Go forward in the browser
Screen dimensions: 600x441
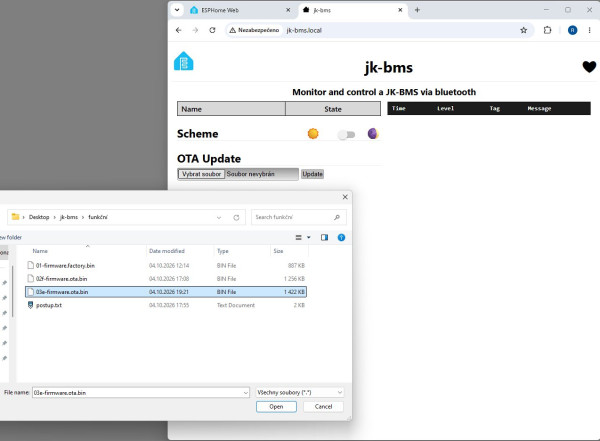pos(196,30)
